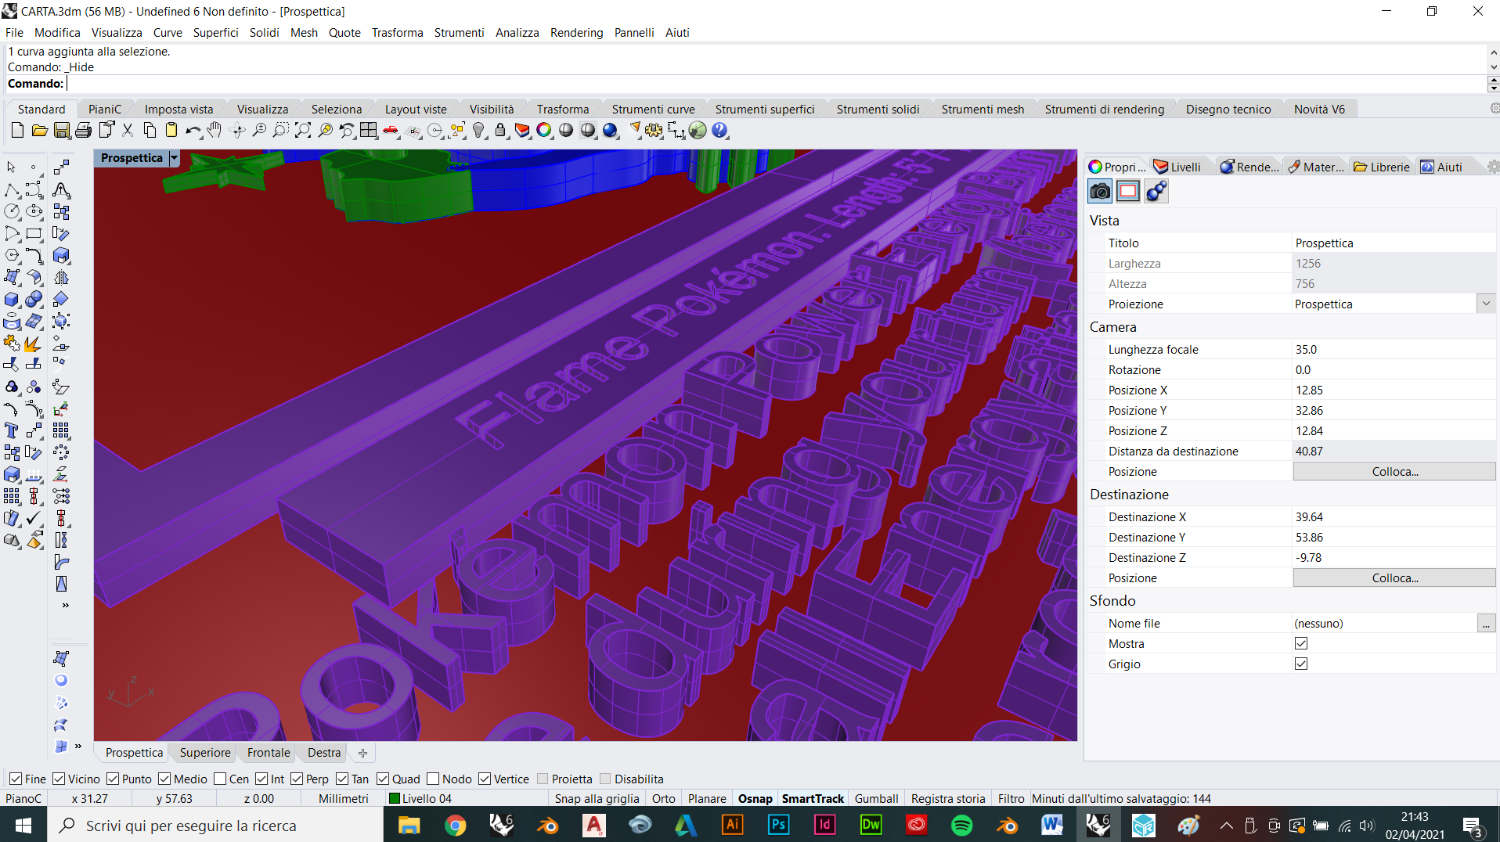
Task: Open the panel options gear at right
Action: (1494, 167)
